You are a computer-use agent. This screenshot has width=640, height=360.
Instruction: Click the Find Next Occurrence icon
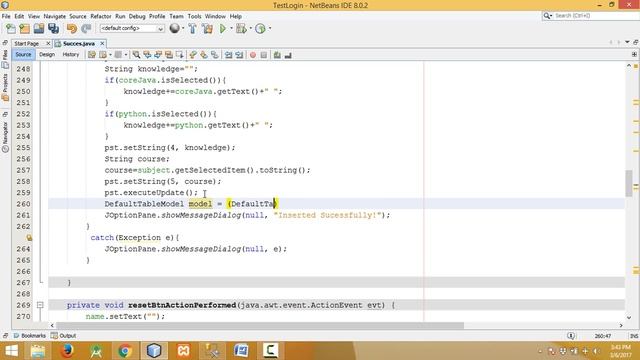pyautogui.click(x=158, y=55)
